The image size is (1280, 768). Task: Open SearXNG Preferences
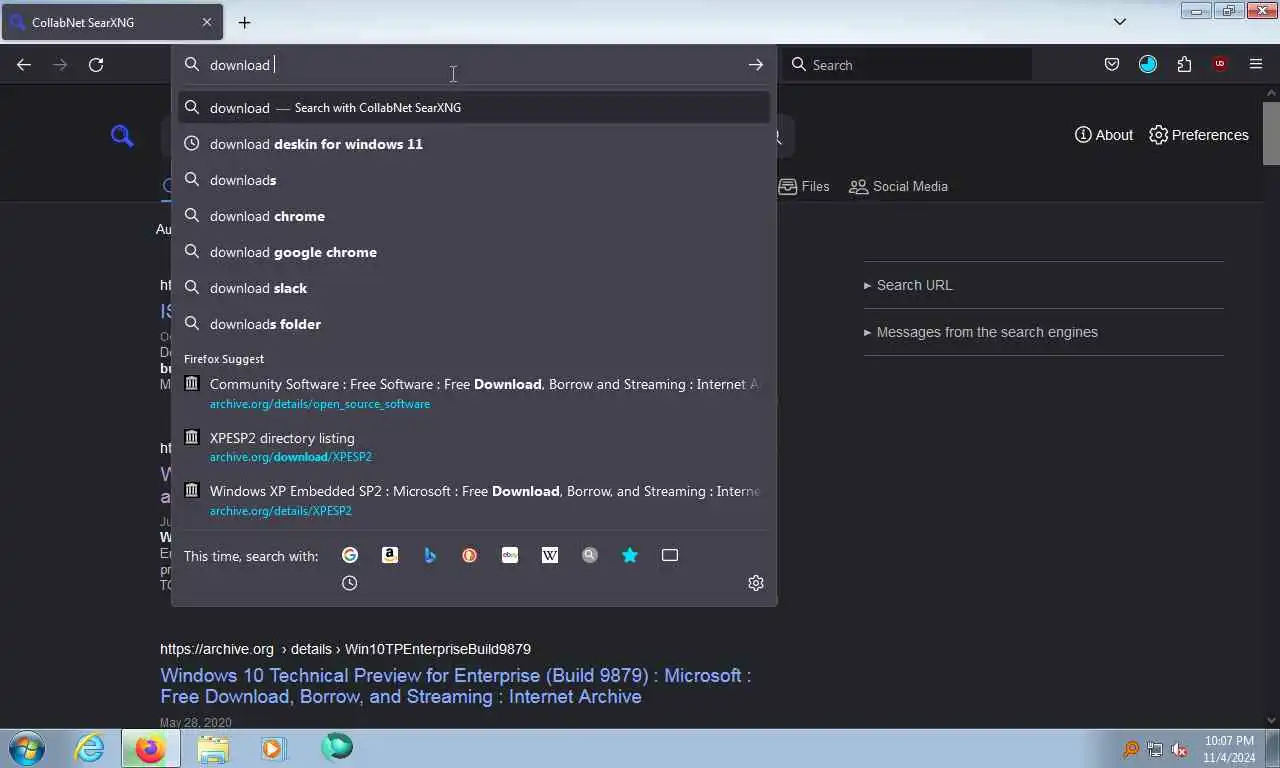click(x=1199, y=135)
